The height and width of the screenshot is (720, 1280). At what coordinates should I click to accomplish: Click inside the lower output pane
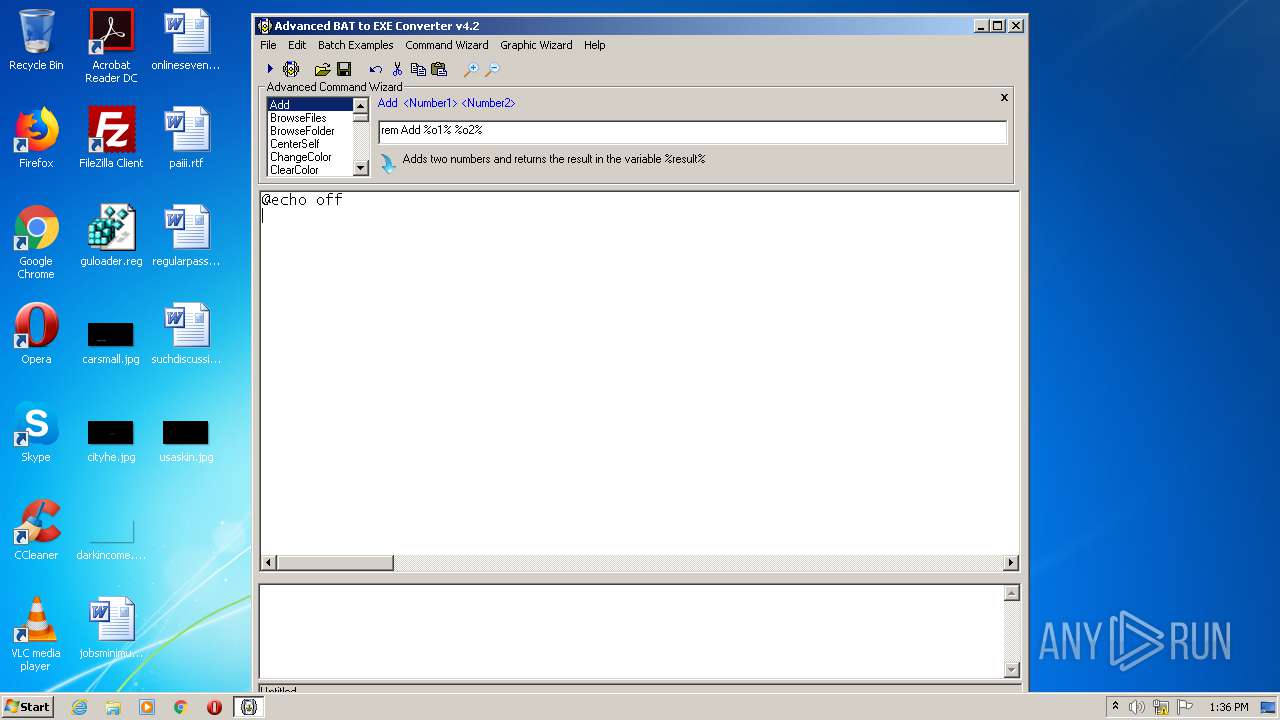coord(631,631)
